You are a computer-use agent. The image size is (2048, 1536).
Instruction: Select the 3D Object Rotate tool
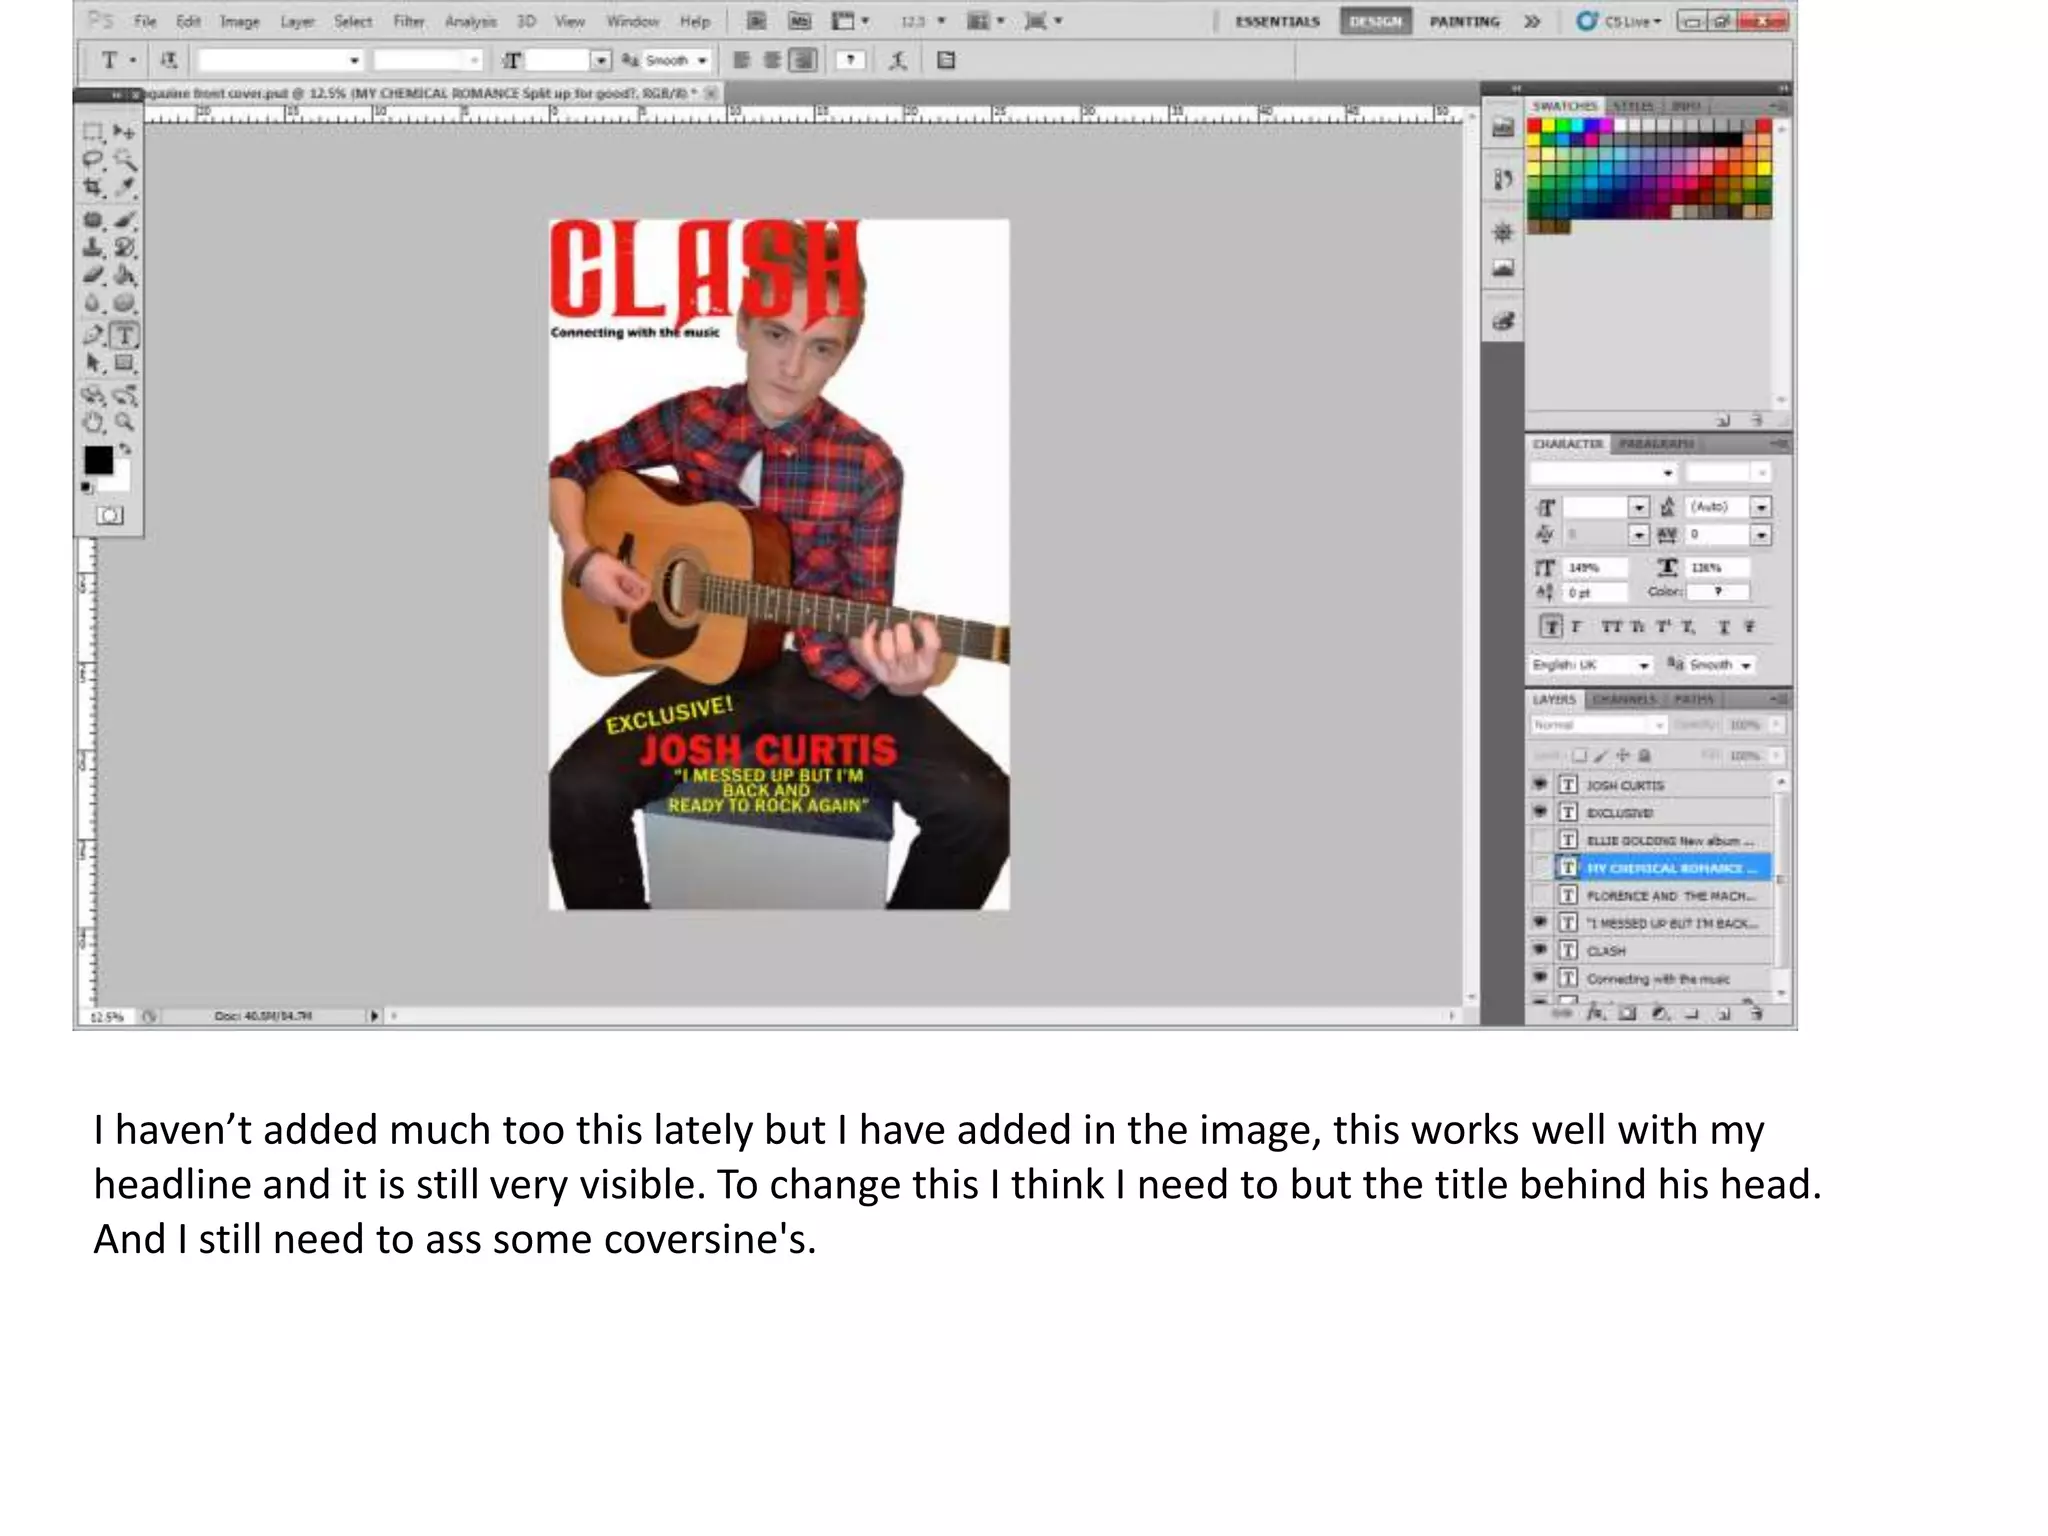(93, 395)
